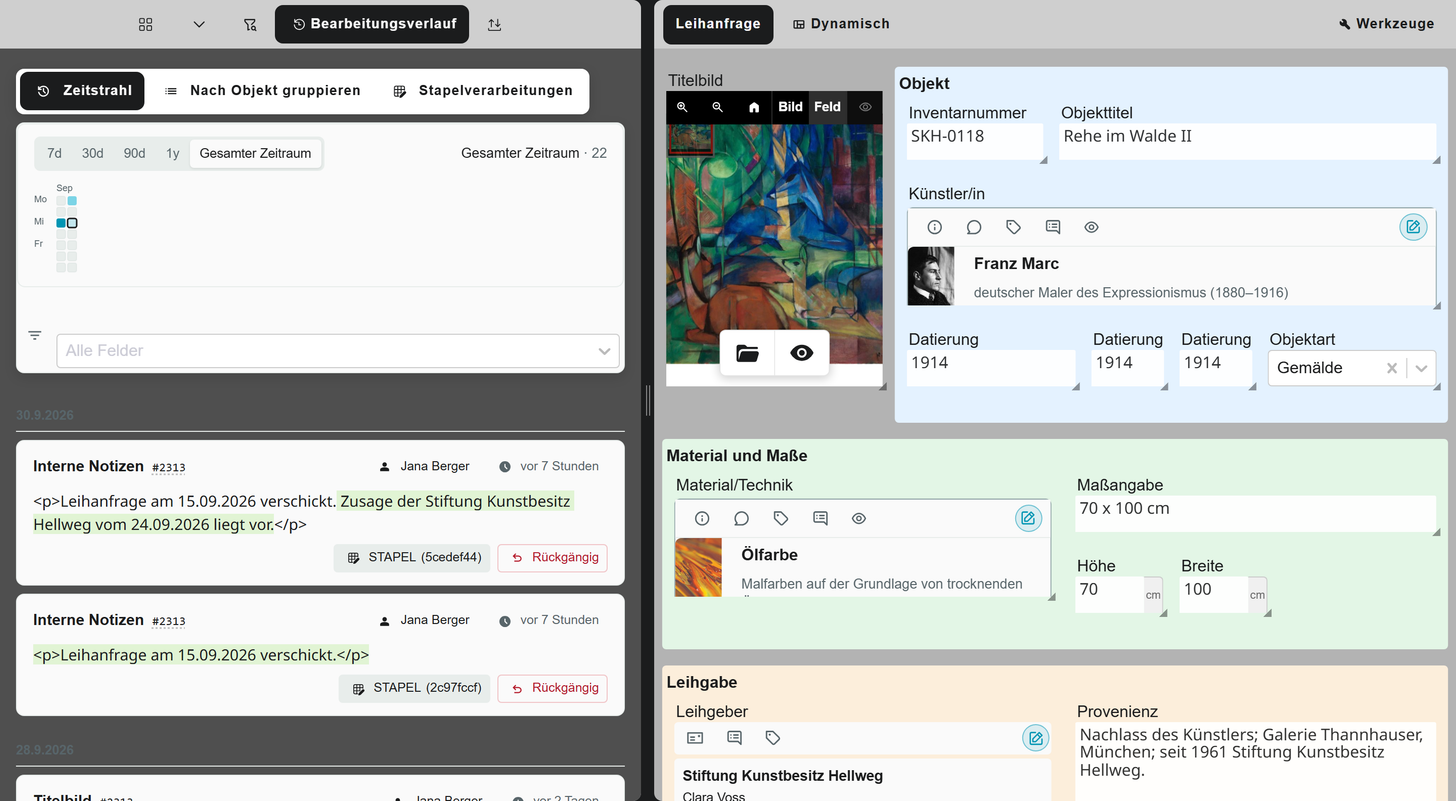Open the Dynamisch tab
Image resolution: width=1456 pixels, height=801 pixels.
click(x=841, y=24)
